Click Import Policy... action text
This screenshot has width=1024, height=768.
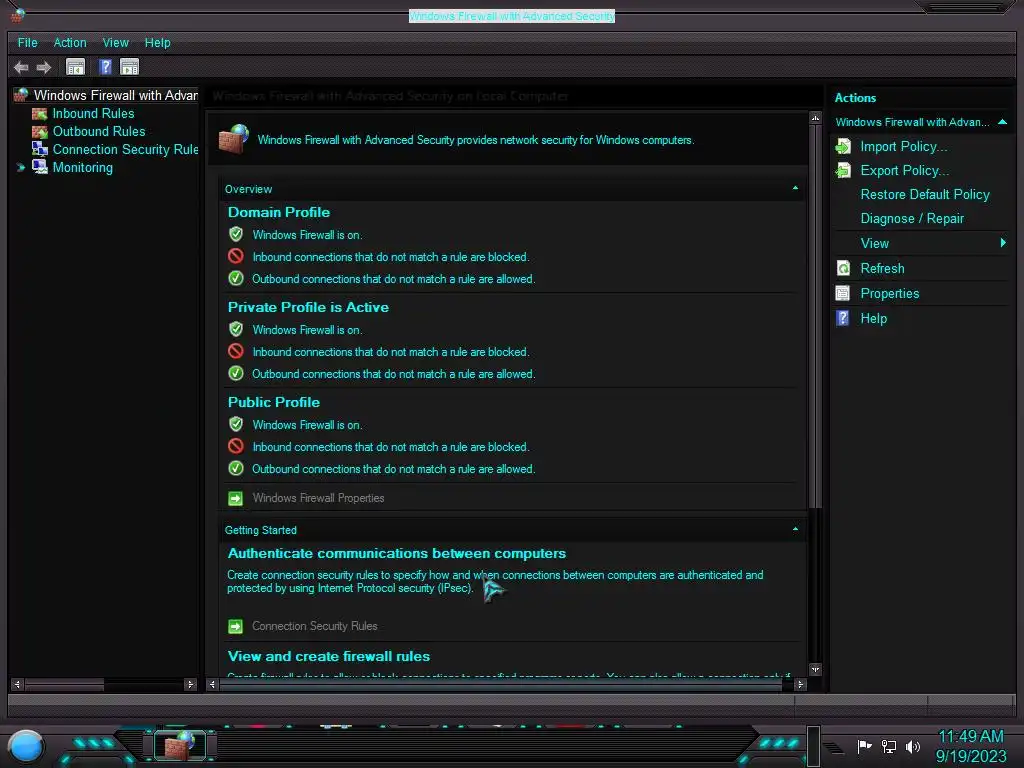(x=904, y=146)
